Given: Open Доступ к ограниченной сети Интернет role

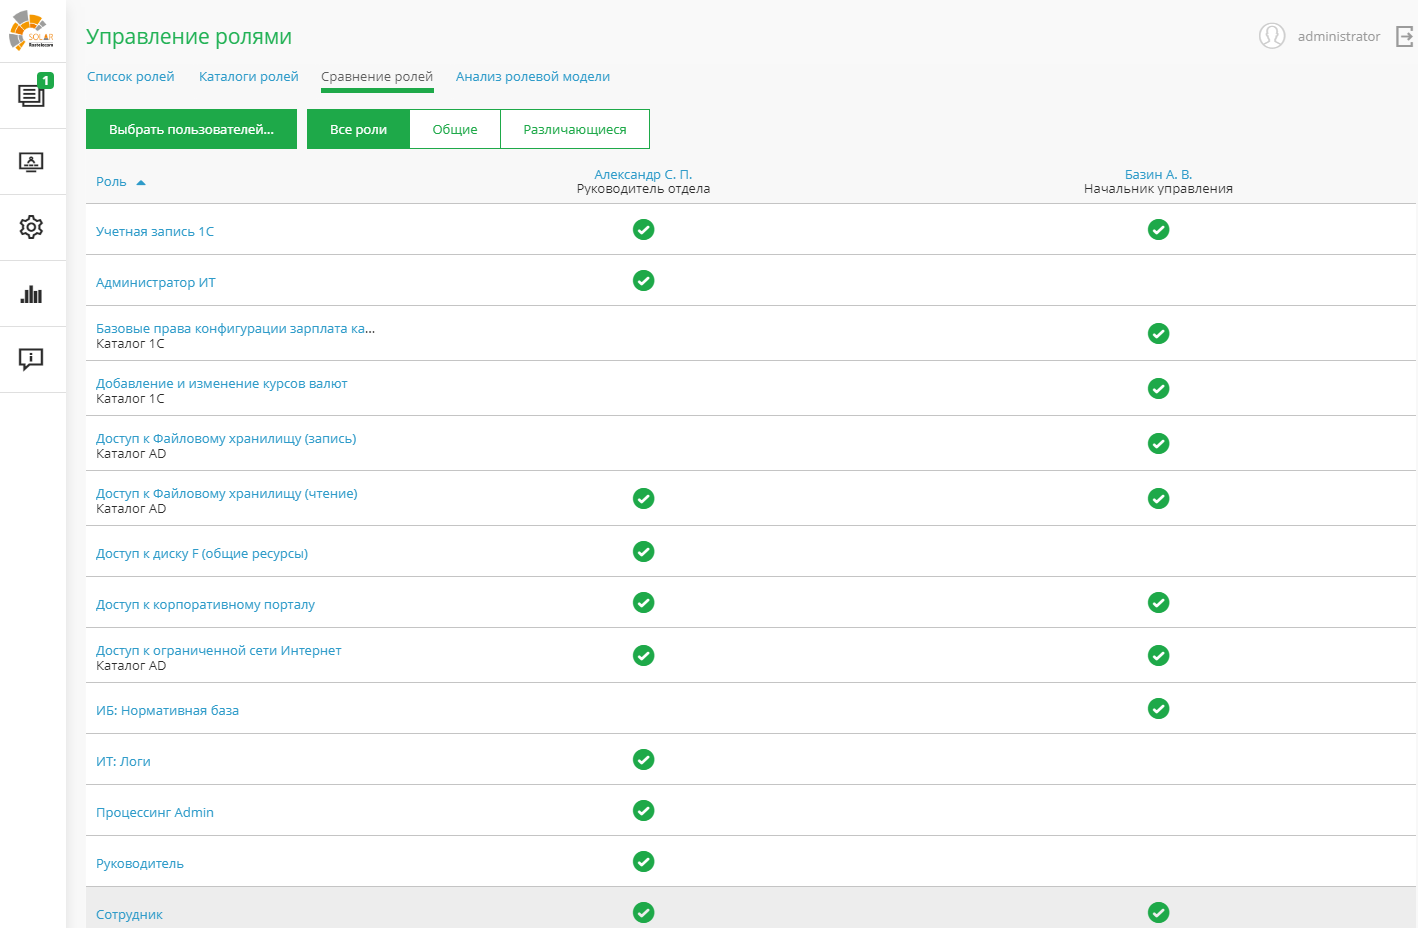Looking at the screenshot, I should click(219, 651).
